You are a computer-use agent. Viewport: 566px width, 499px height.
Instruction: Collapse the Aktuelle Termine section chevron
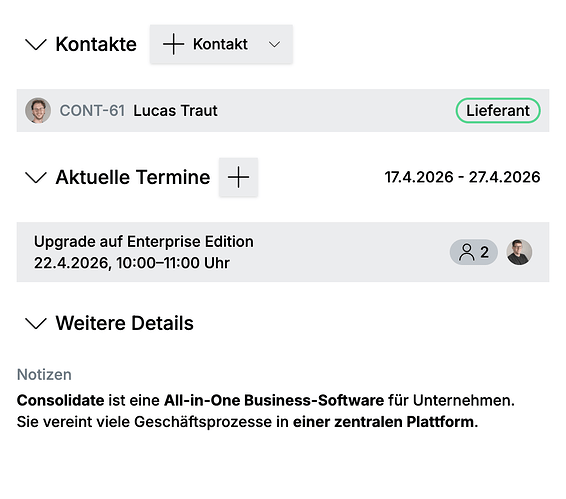36,177
